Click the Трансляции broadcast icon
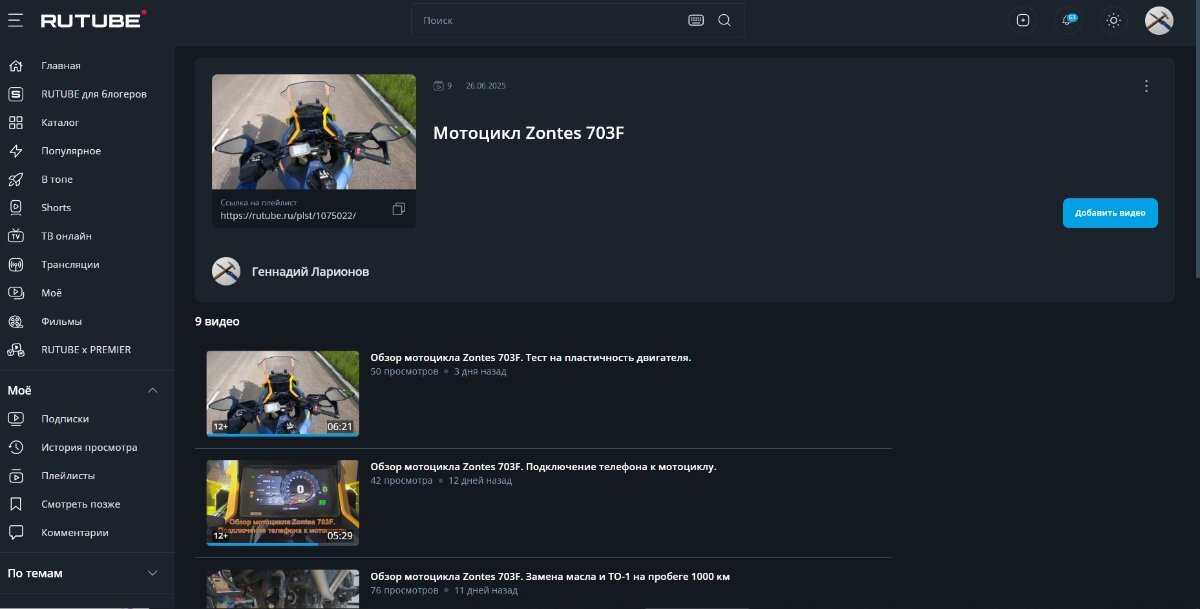The height and width of the screenshot is (609, 1200). (15, 265)
